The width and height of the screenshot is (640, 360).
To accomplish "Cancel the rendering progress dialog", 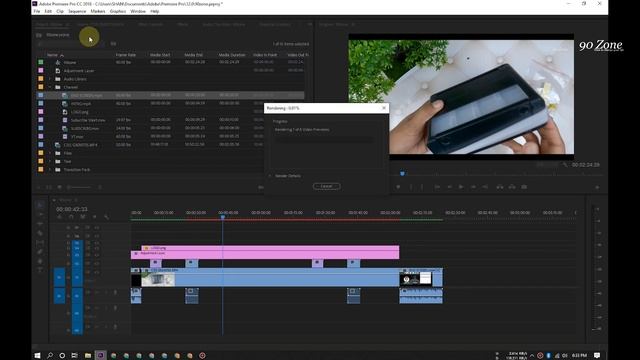I will (327, 186).
